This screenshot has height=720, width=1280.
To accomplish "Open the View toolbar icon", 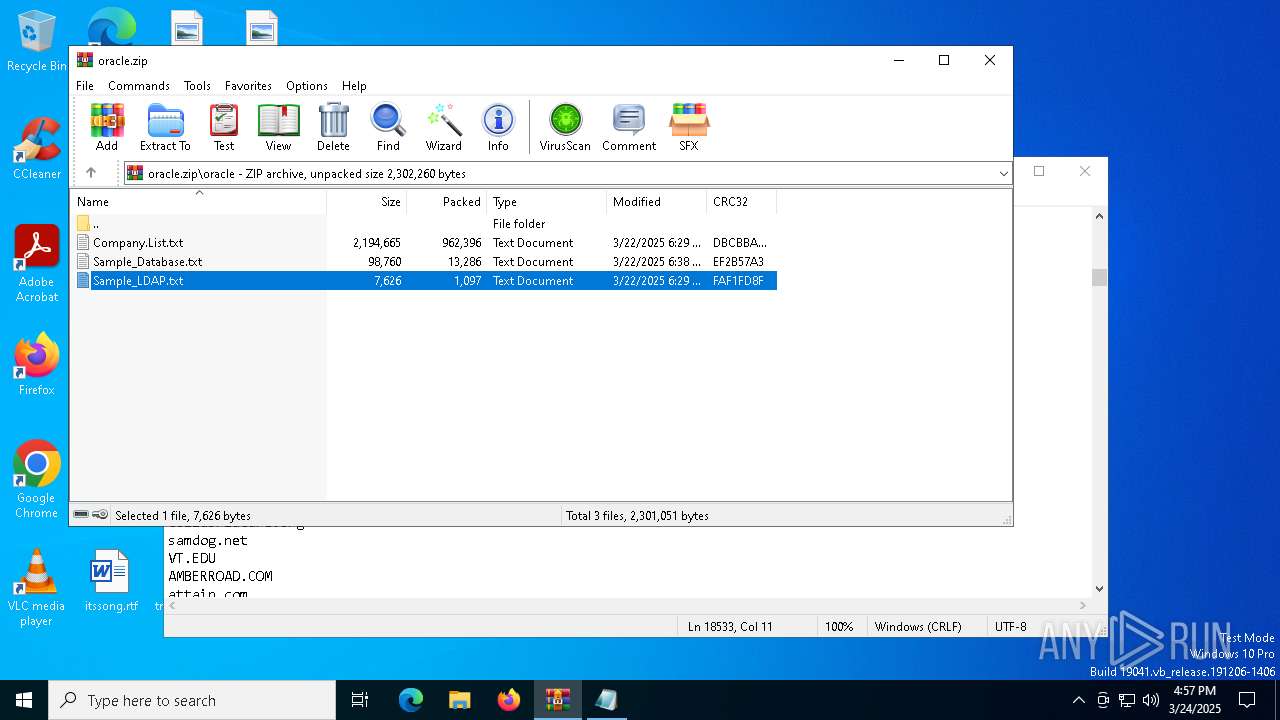I will (x=278, y=127).
